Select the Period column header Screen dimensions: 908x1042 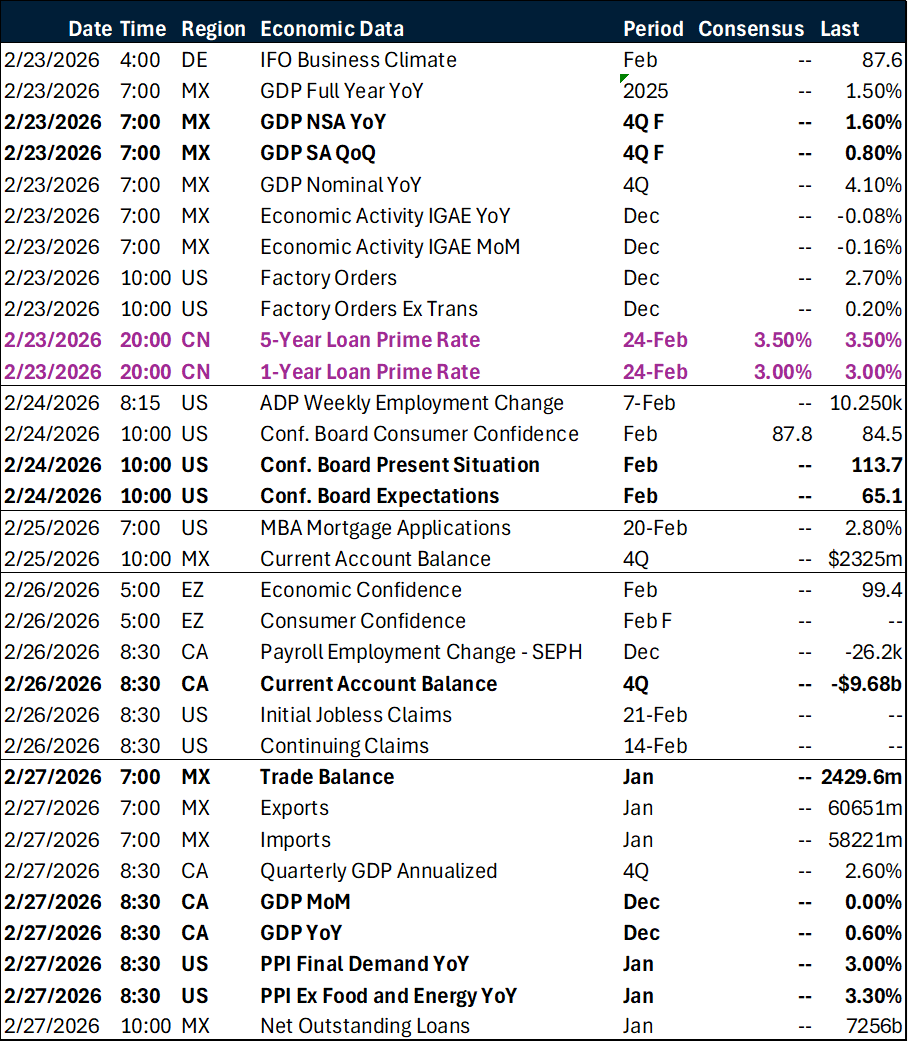coord(653,29)
